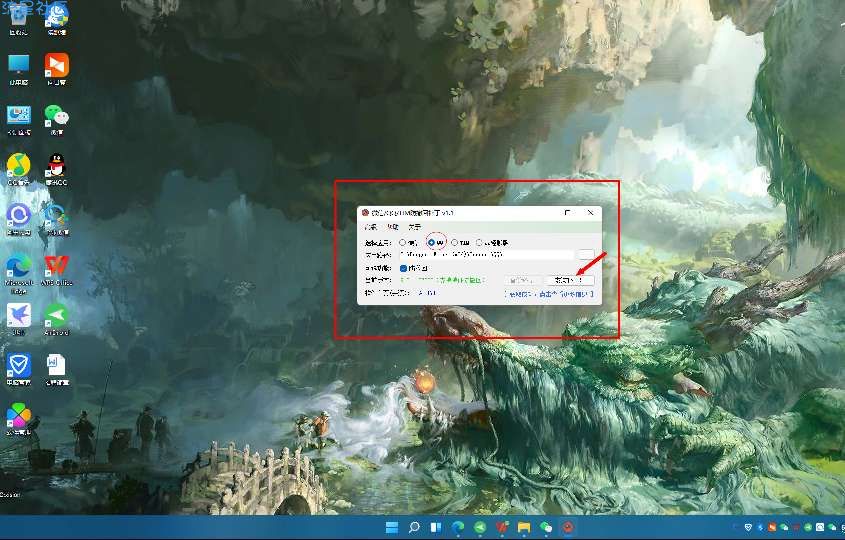Screen dimensions: 845x540
Task: Click the shield icon in system tray
Action: tap(748, 527)
